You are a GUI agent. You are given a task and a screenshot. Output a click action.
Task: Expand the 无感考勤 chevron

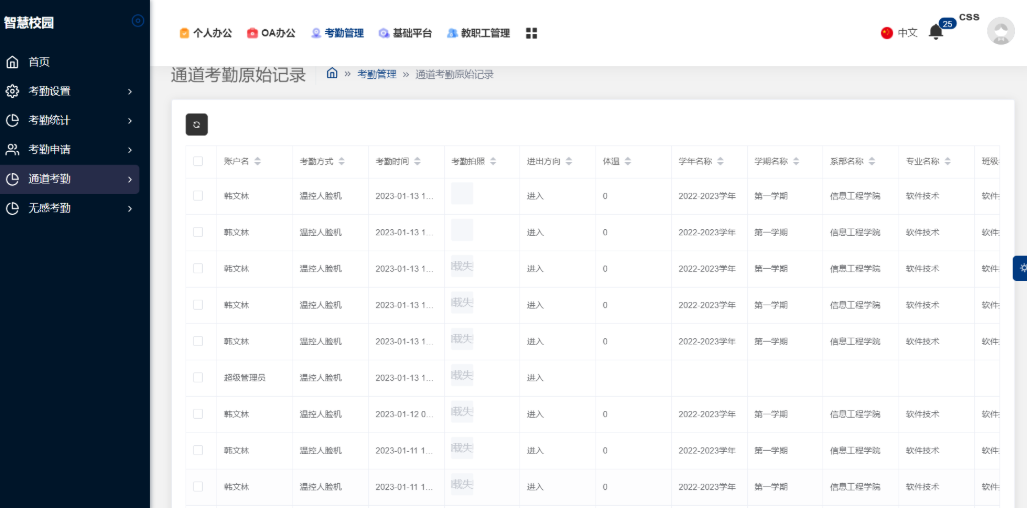coord(130,209)
